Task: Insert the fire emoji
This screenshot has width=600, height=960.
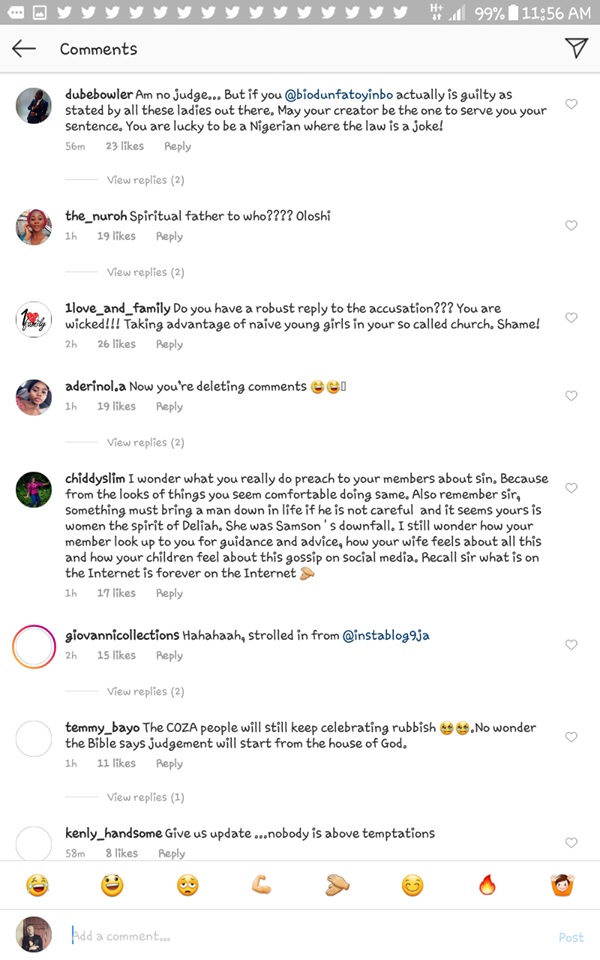Action: (x=487, y=885)
